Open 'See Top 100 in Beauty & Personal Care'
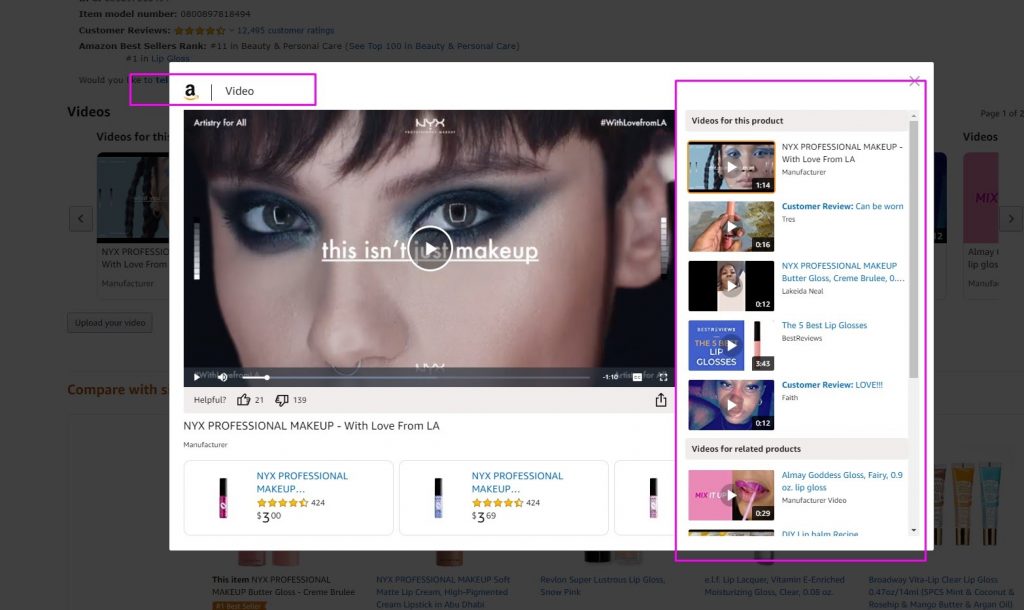 434,46
